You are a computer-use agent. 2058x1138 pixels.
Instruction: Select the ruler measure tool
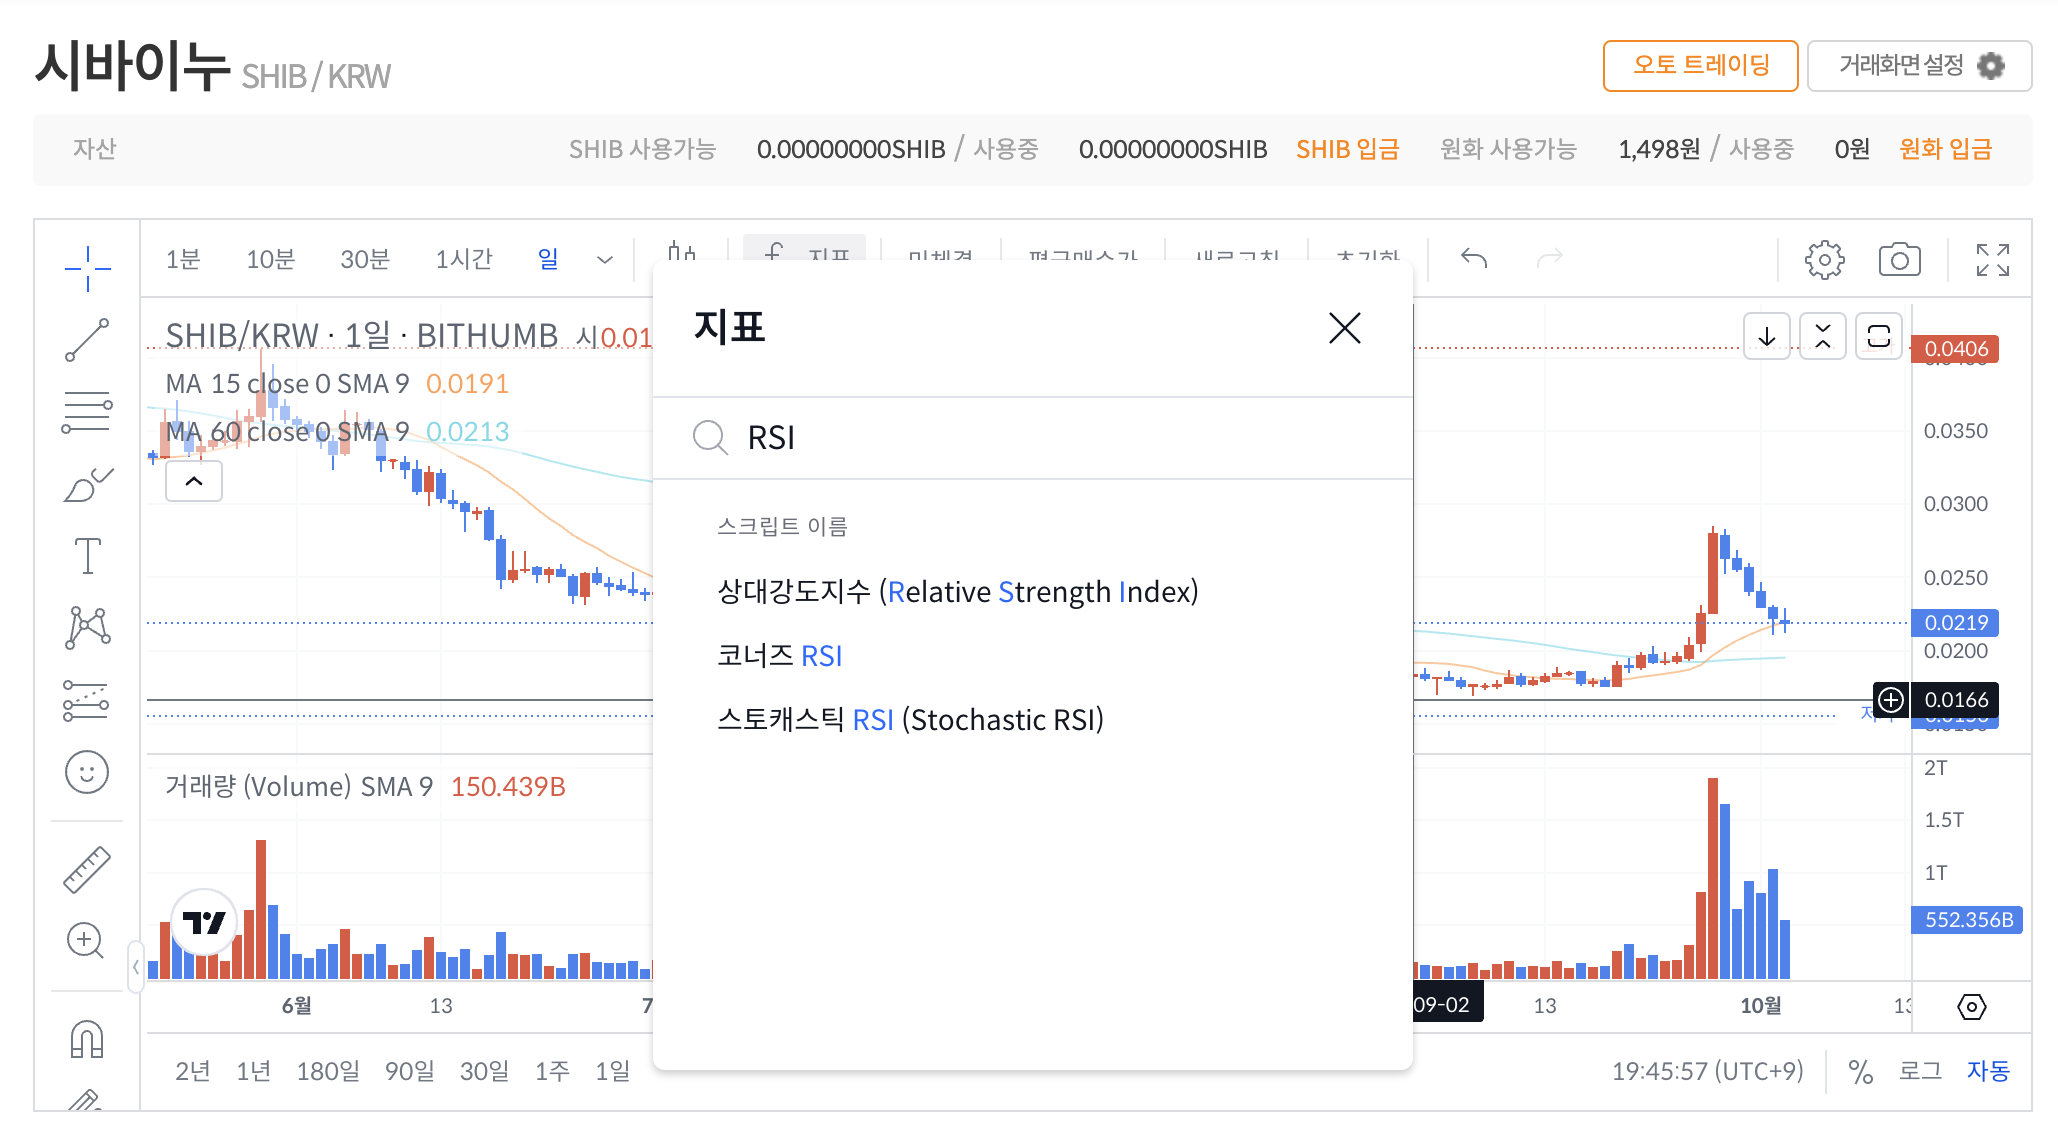tap(87, 869)
